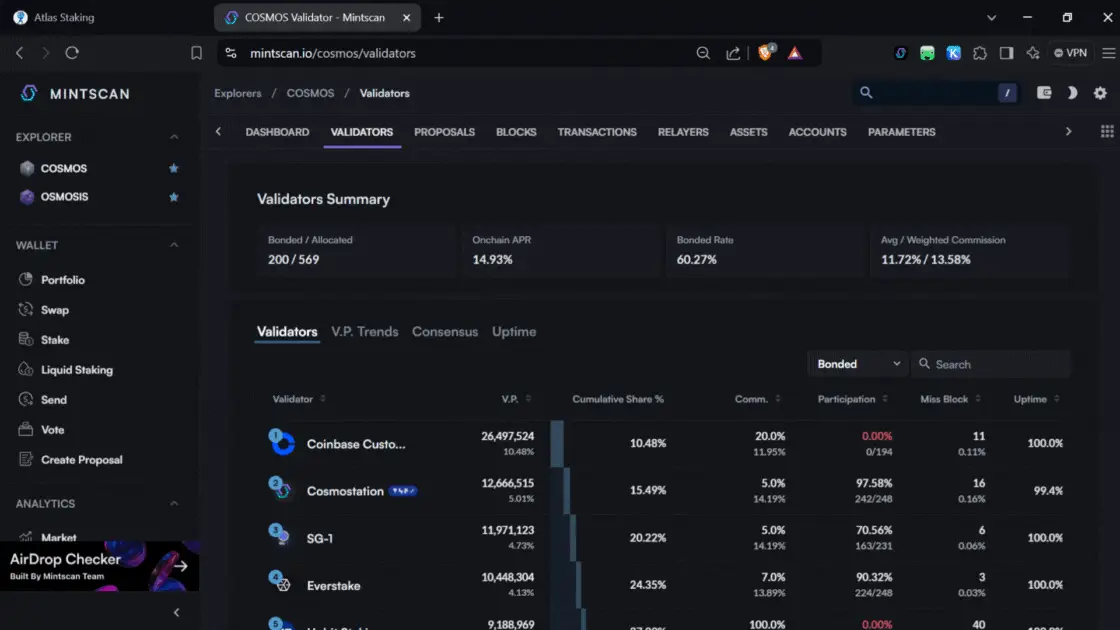Open the wallet icon in header
The width and height of the screenshot is (1120, 630).
(x=1044, y=93)
